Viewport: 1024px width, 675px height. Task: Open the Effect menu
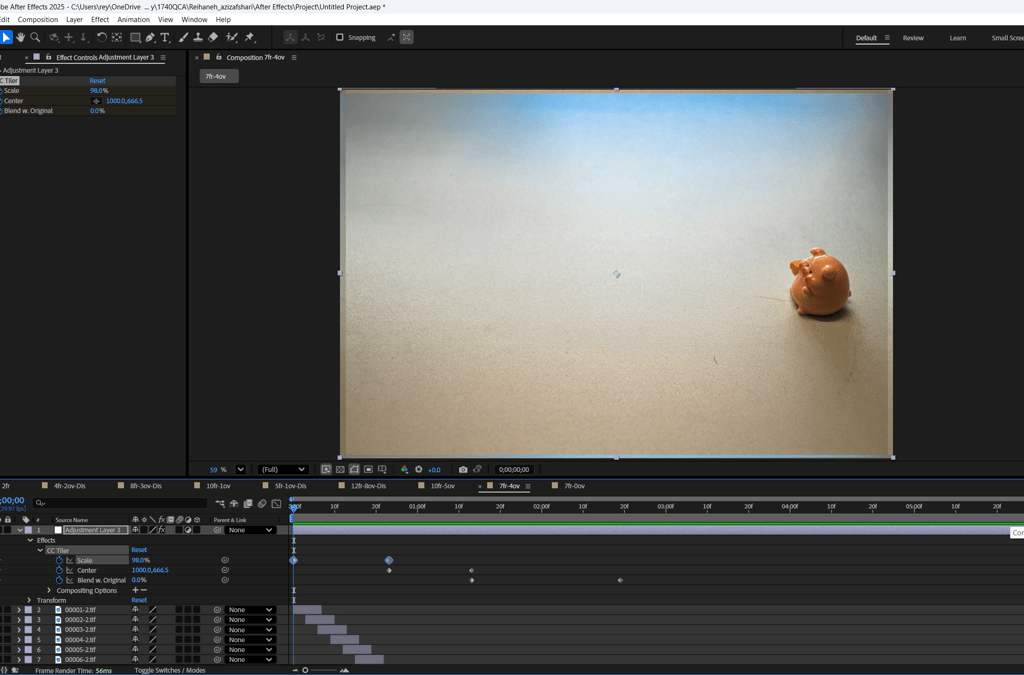(x=100, y=20)
